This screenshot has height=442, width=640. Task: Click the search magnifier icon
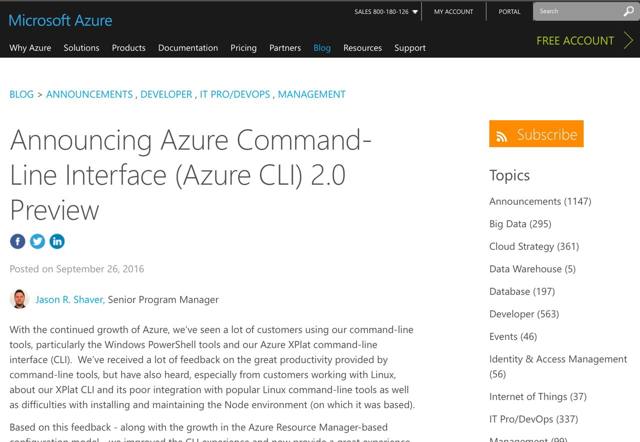pos(625,12)
